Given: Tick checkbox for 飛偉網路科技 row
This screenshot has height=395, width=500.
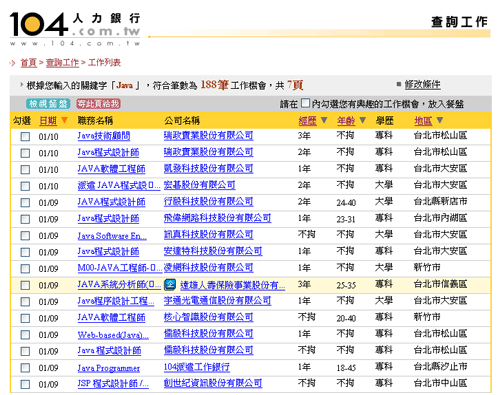Looking at the screenshot, I should point(25,219).
